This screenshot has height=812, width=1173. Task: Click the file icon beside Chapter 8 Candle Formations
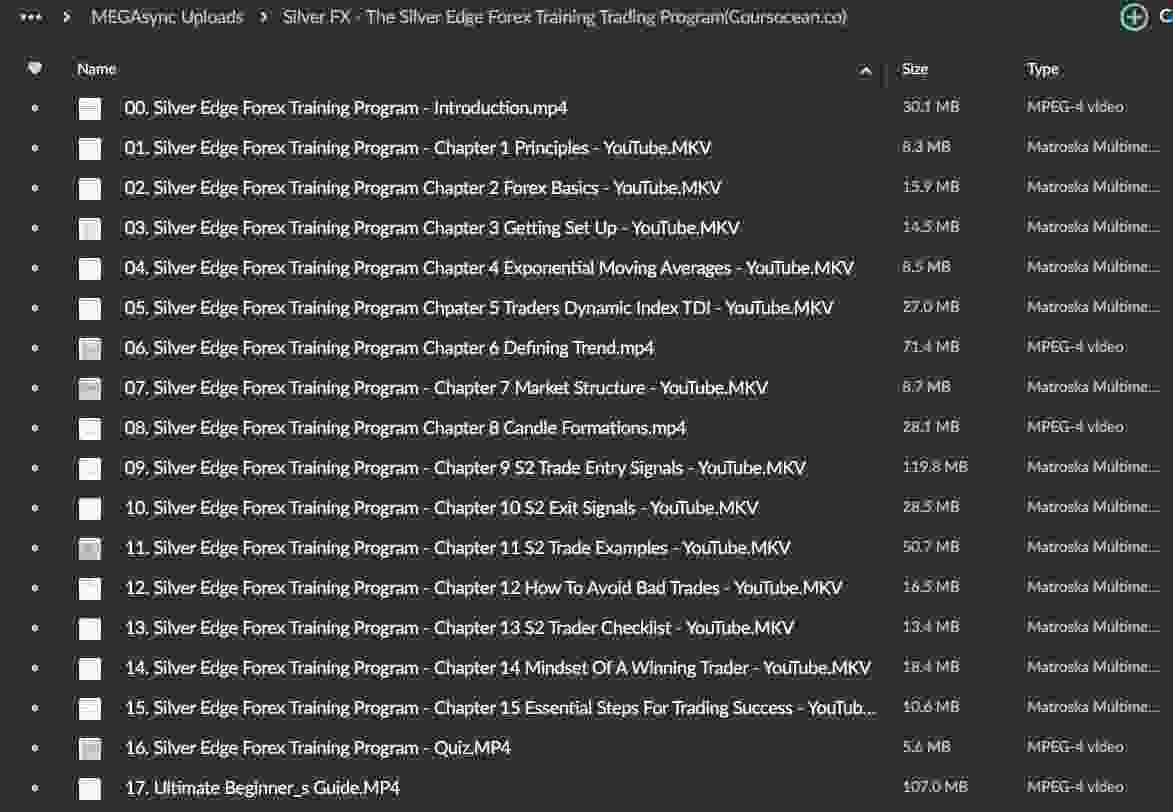click(89, 427)
